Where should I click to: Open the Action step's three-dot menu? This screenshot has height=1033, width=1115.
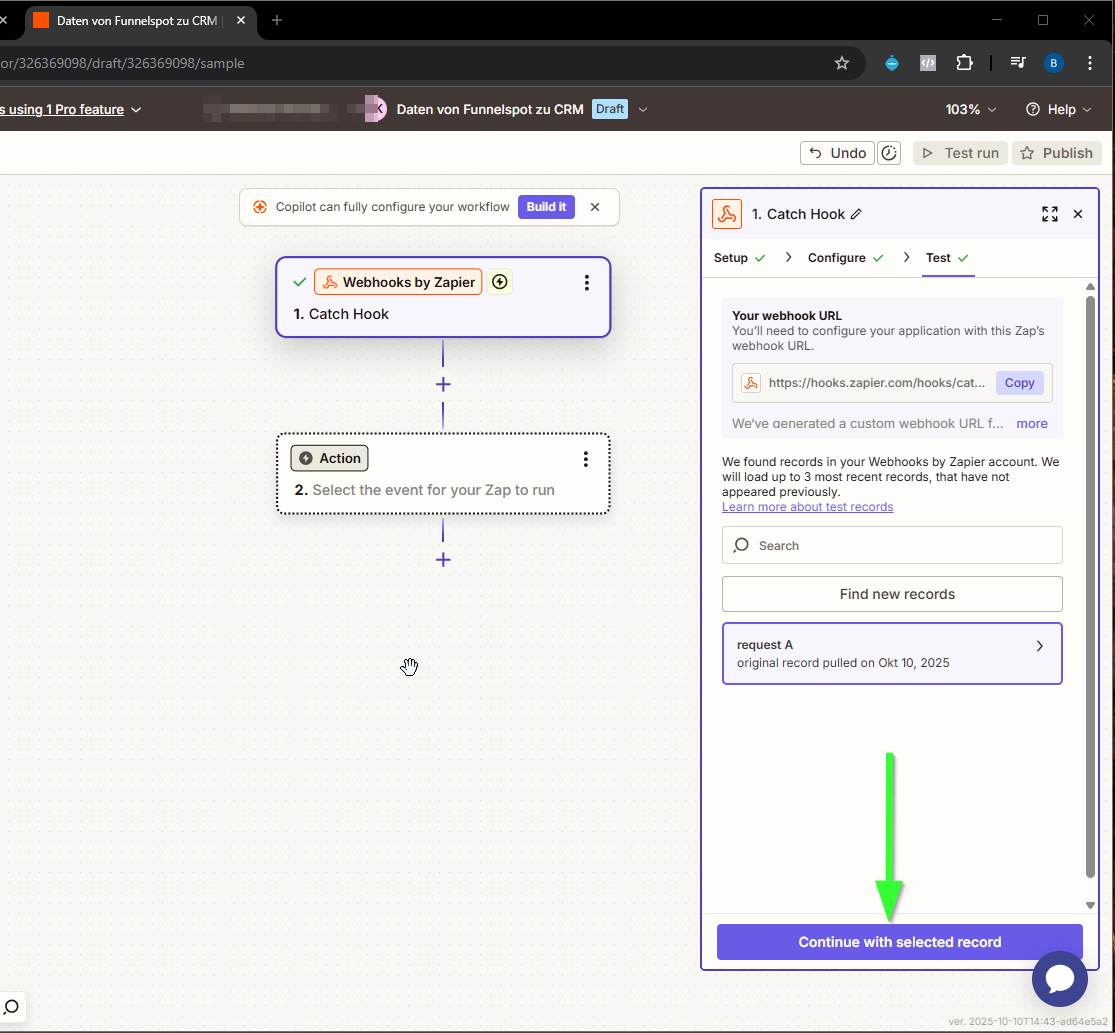coord(586,459)
